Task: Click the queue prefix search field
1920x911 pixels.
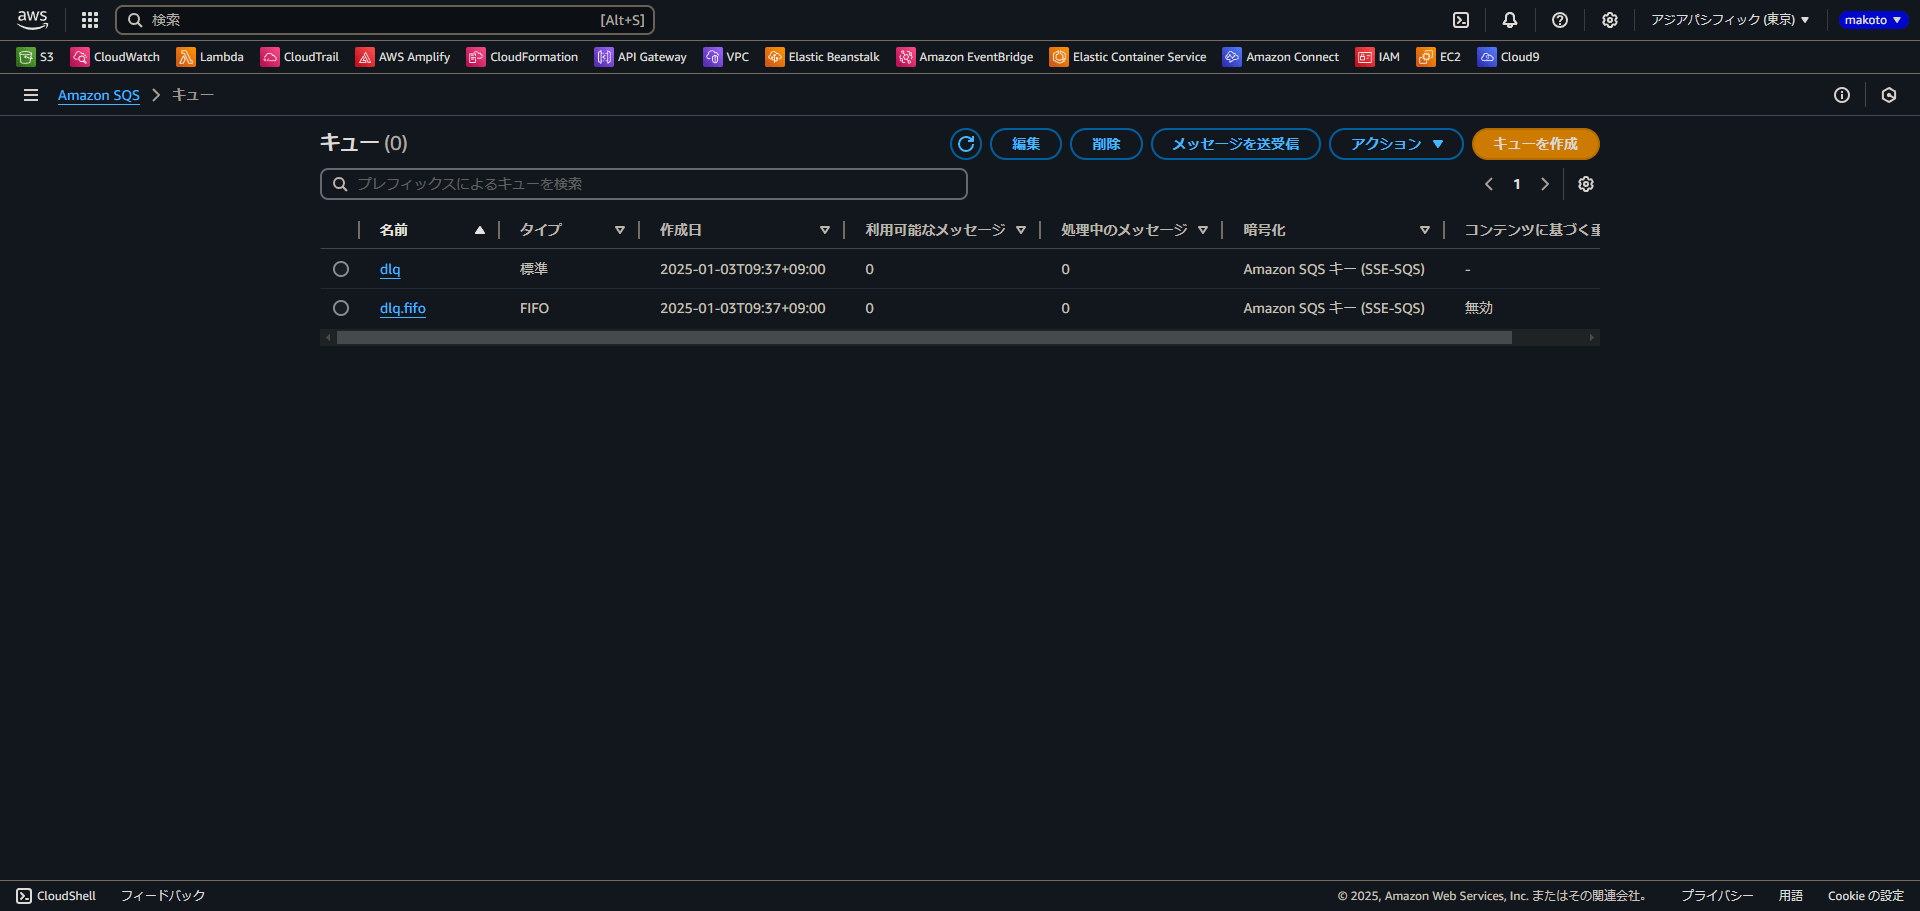Action: tap(644, 184)
